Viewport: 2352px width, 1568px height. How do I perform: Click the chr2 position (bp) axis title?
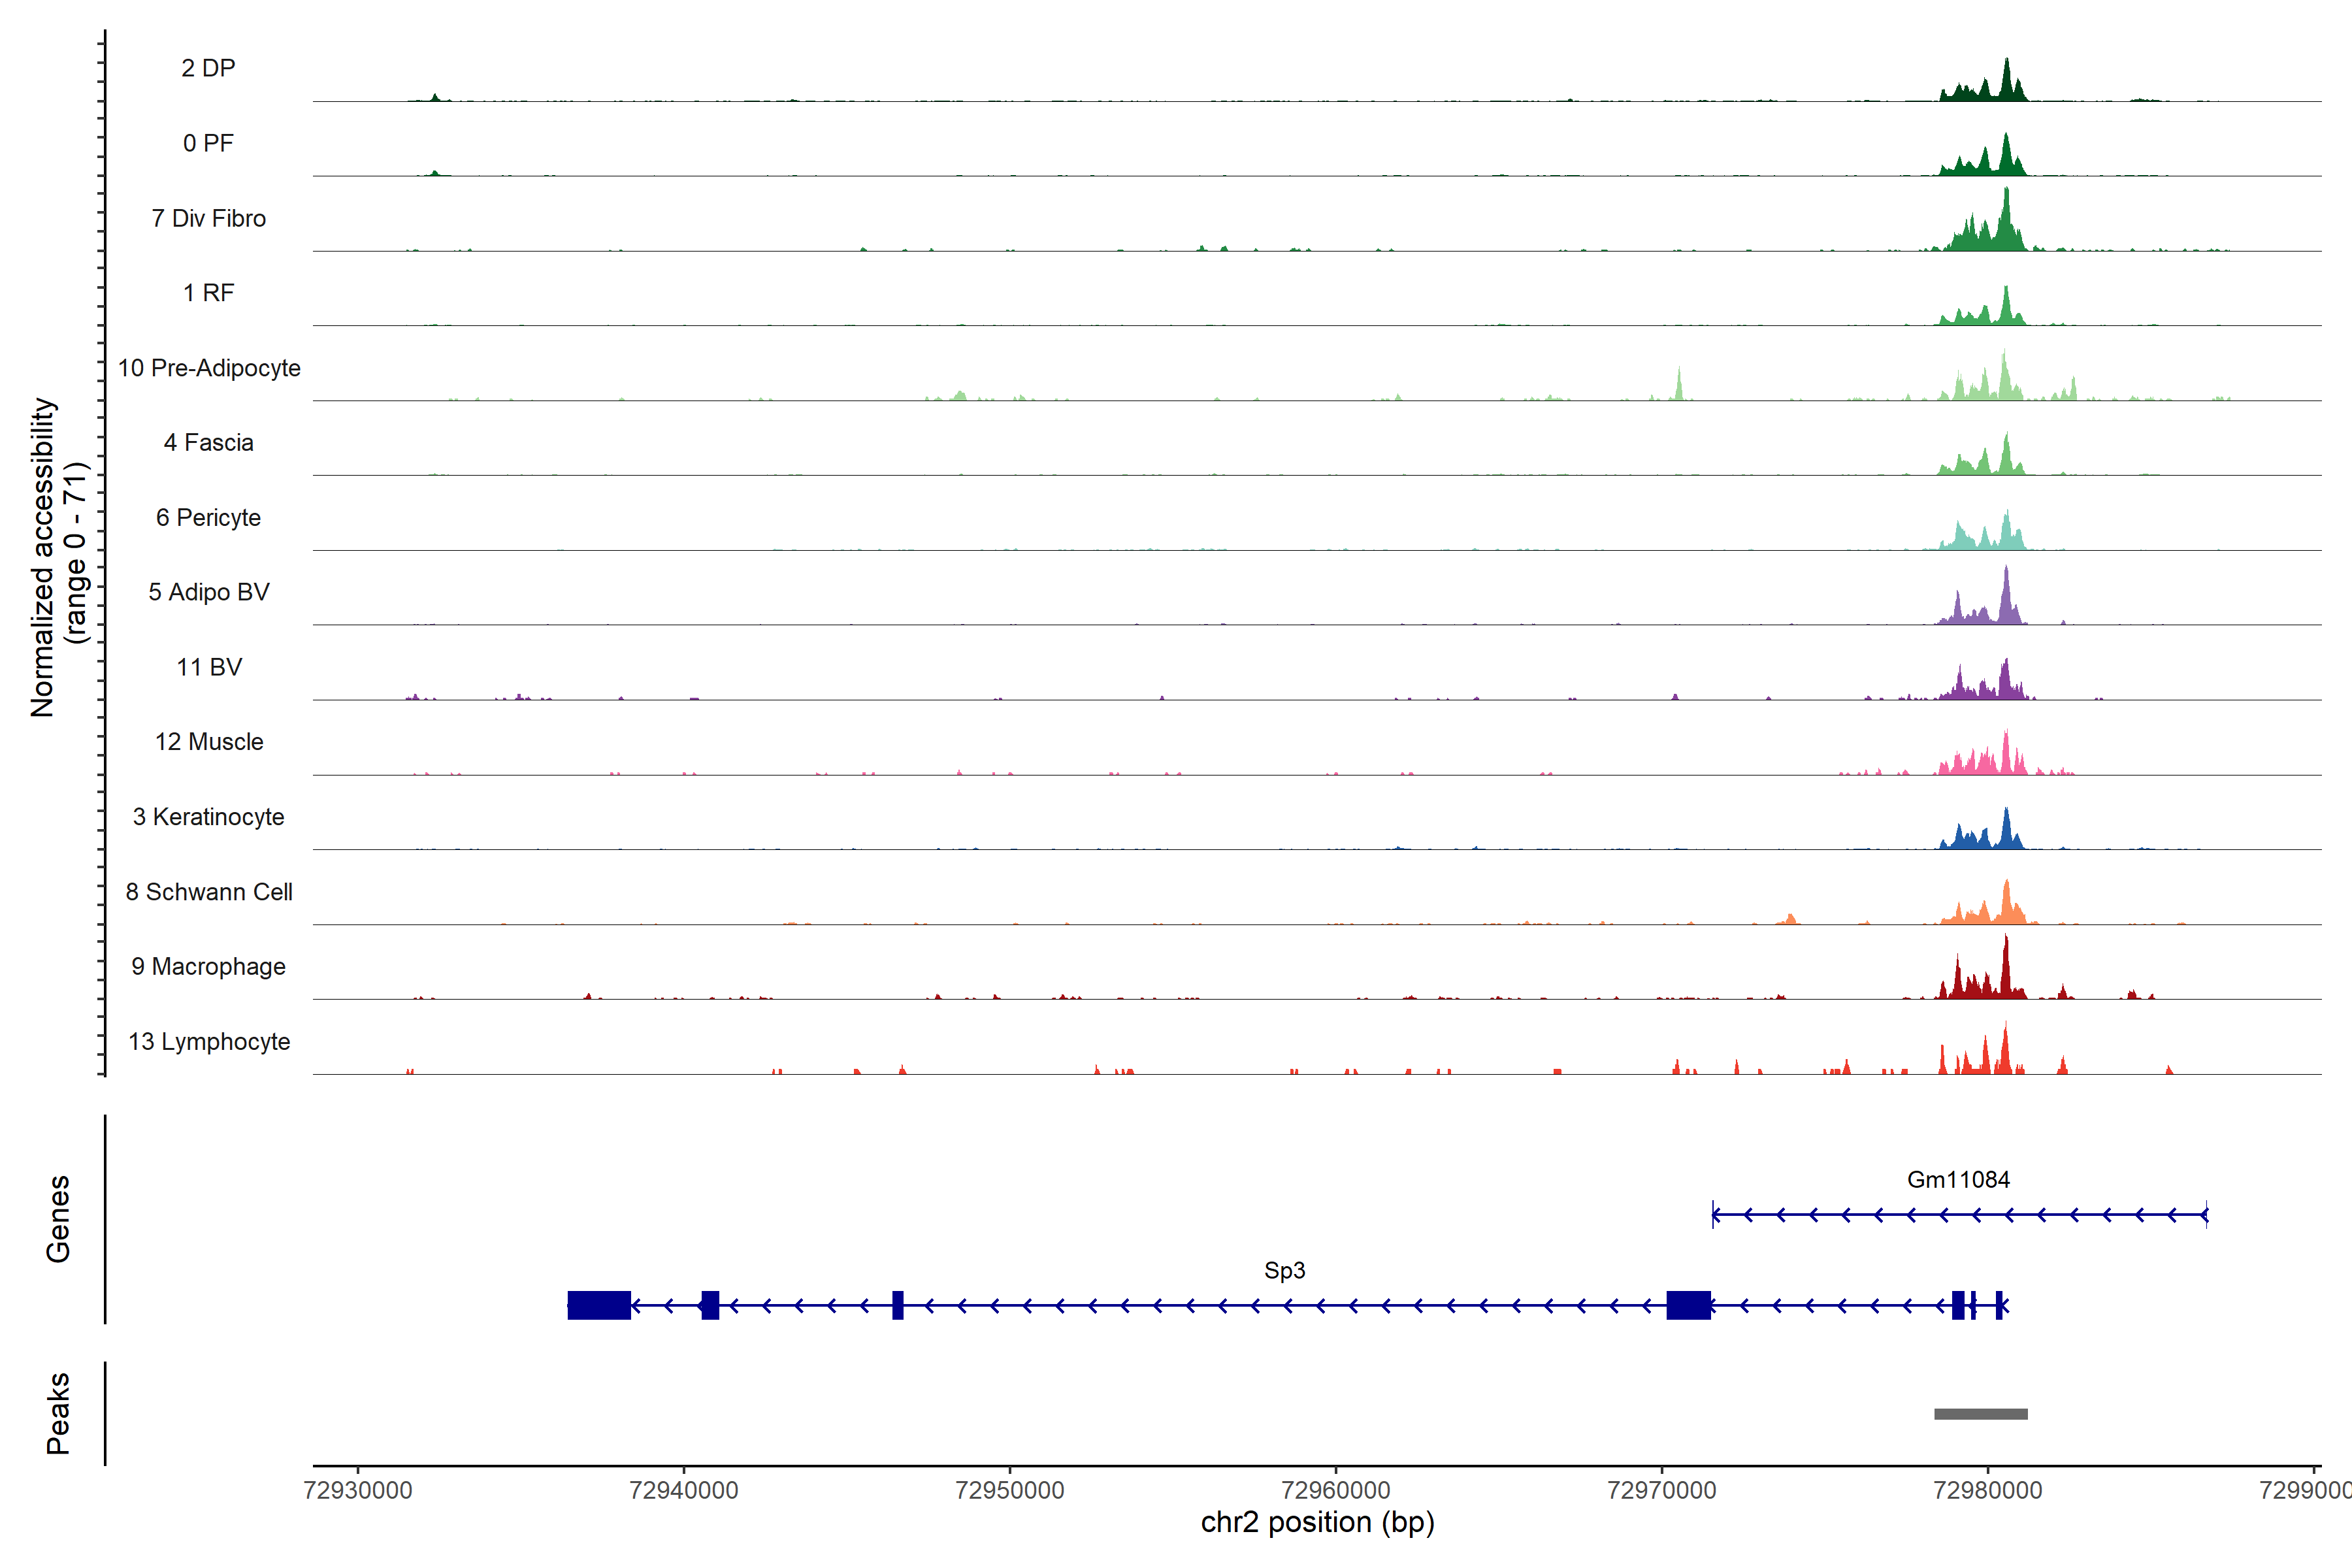[1317, 1522]
